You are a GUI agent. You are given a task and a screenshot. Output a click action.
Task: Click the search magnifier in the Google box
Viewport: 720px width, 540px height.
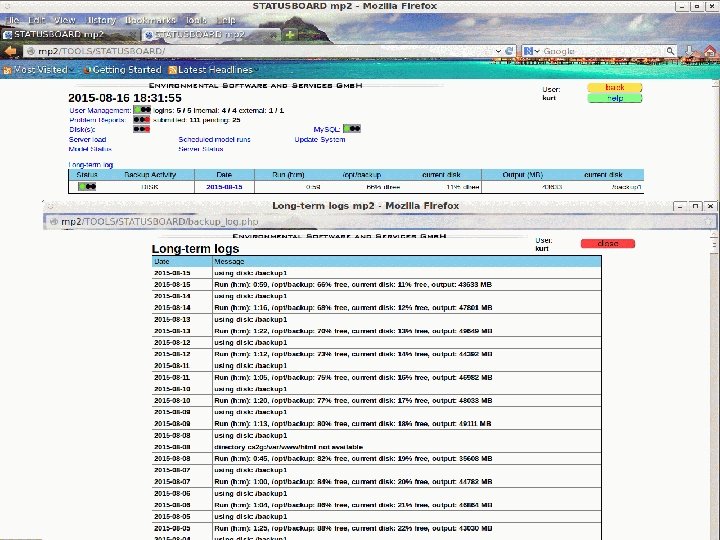[x=670, y=51]
